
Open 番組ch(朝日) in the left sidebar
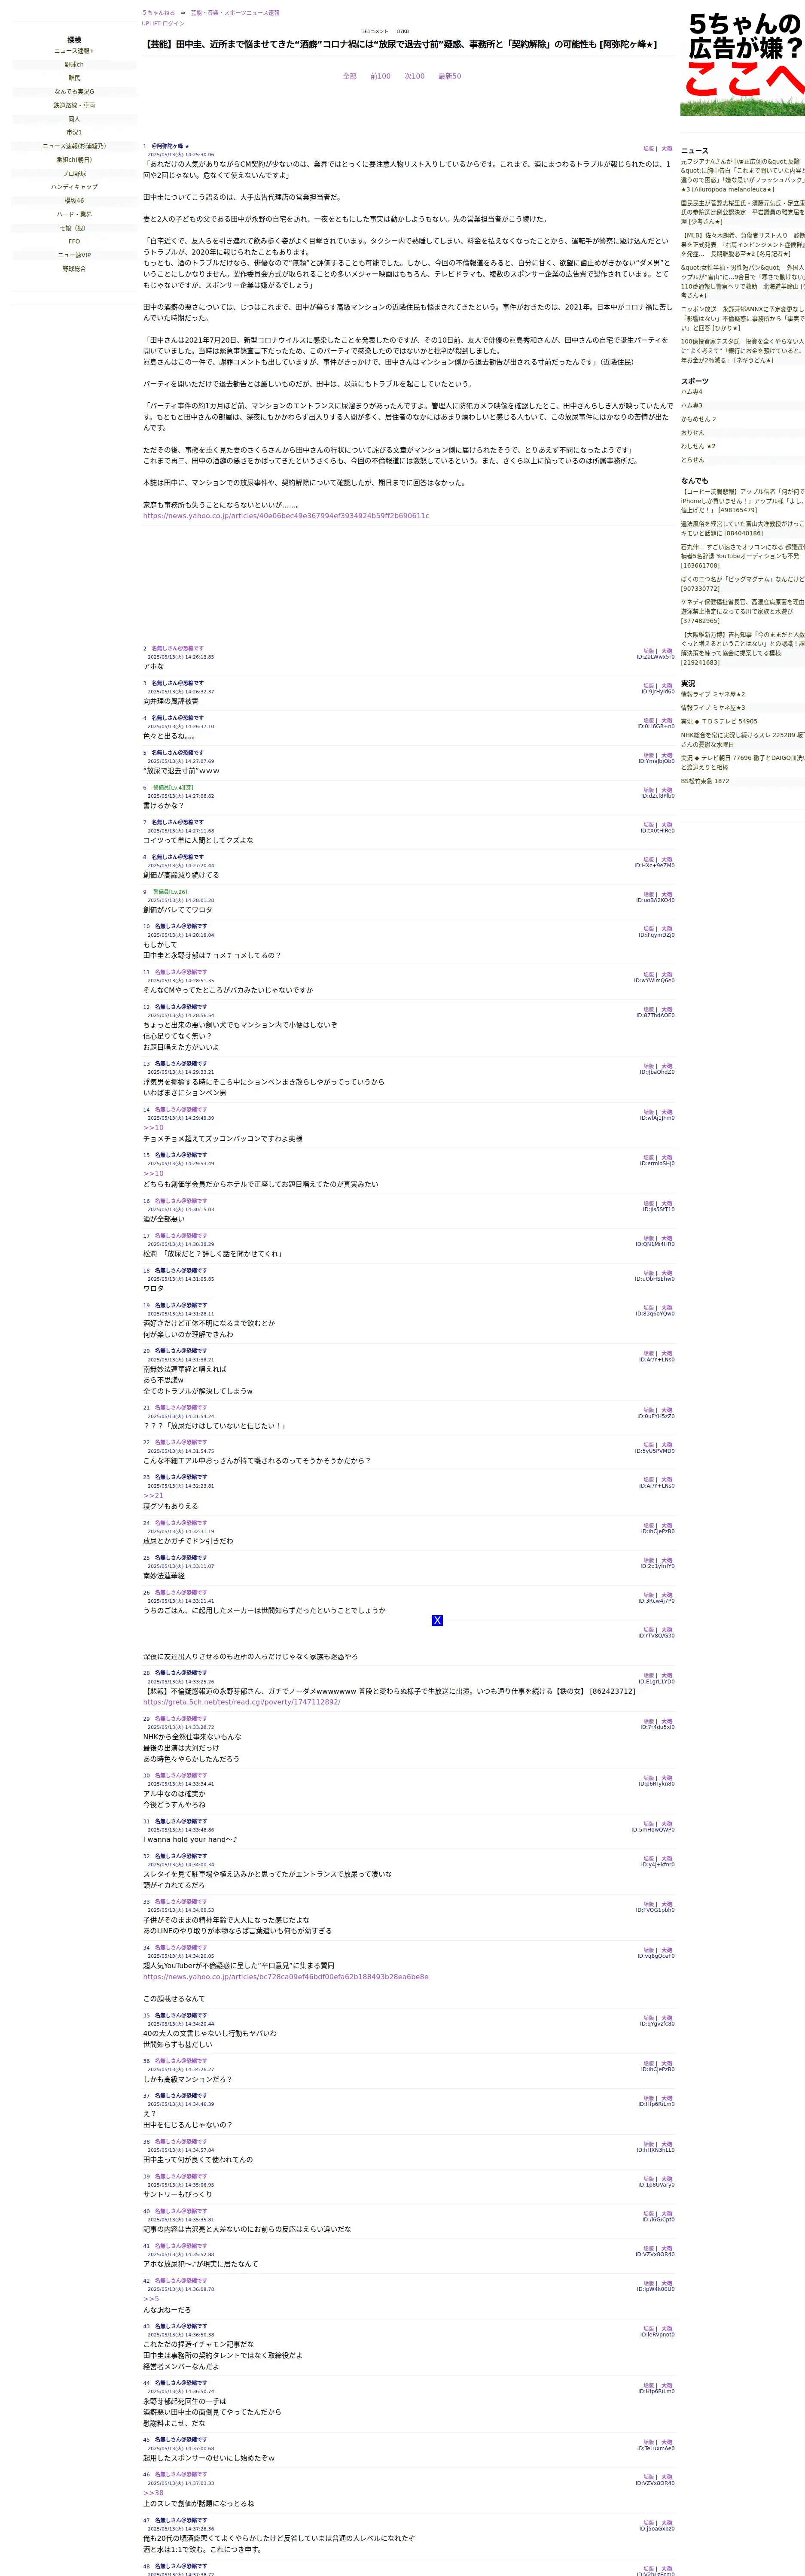(74, 160)
